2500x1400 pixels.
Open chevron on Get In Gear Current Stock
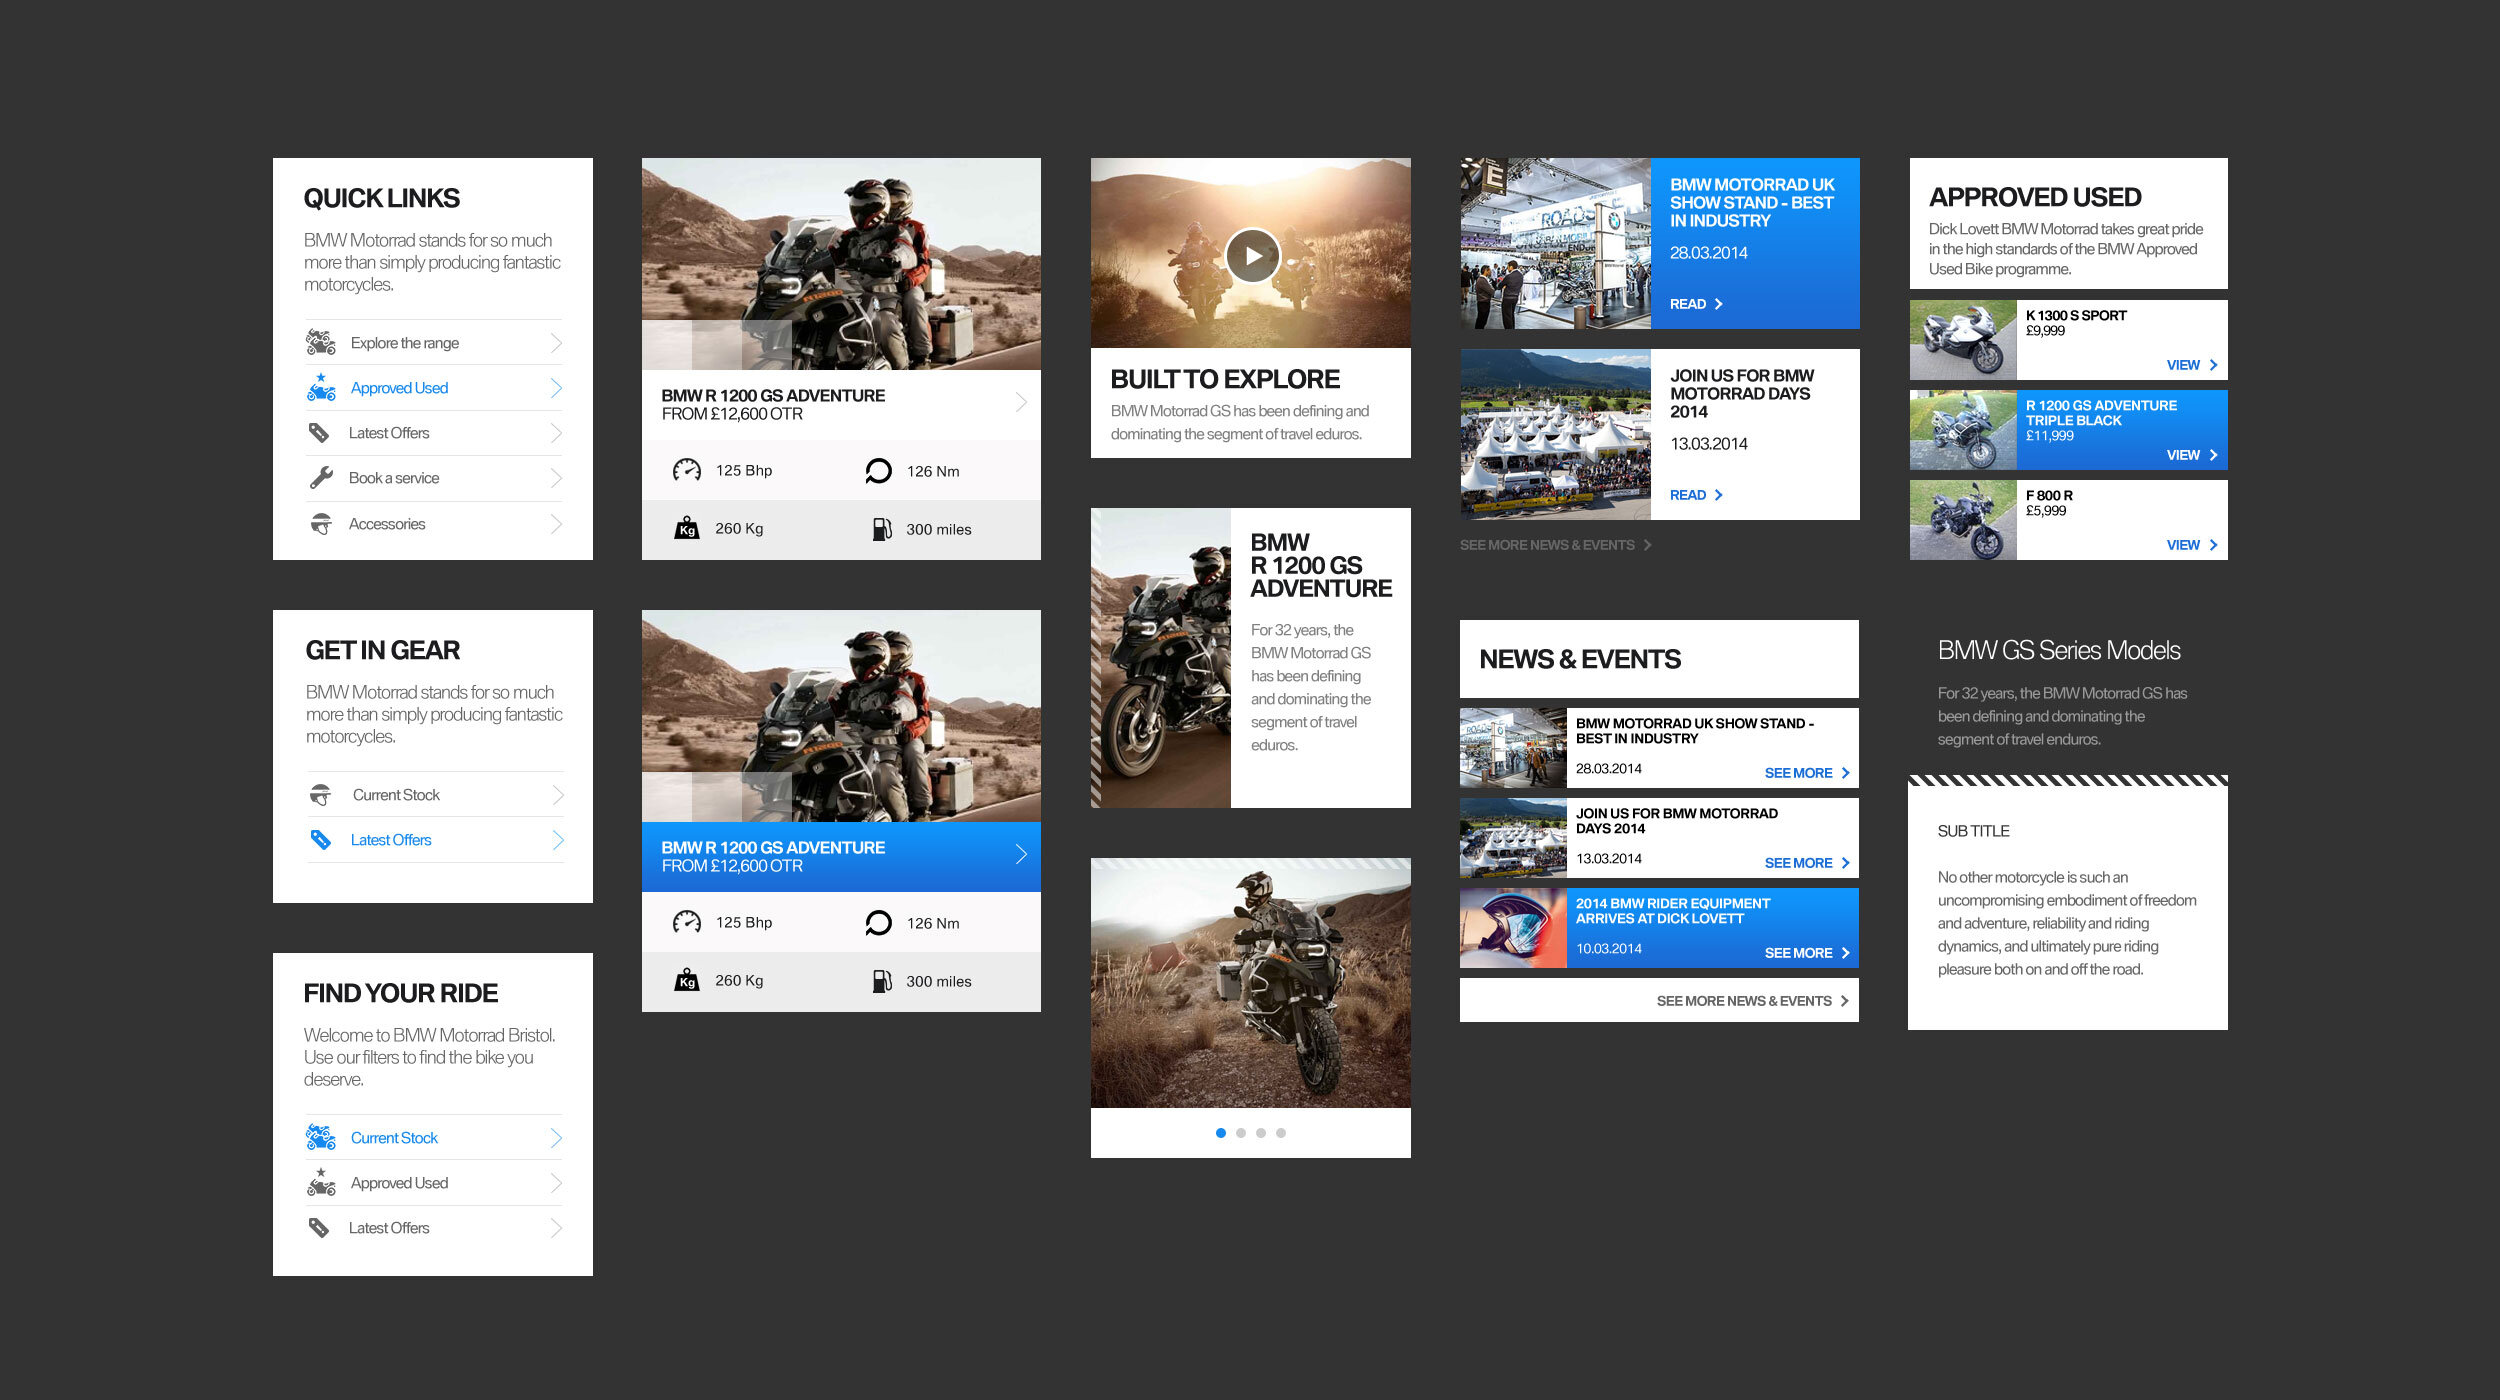click(558, 795)
